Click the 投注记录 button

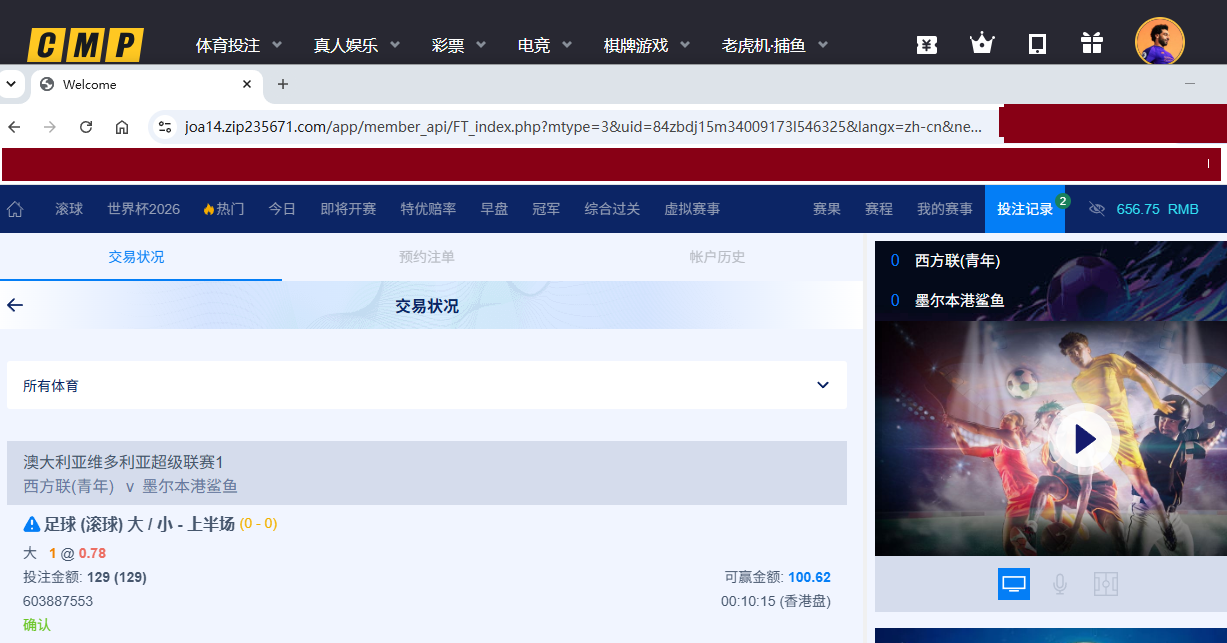pyautogui.click(x=1025, y=209)
